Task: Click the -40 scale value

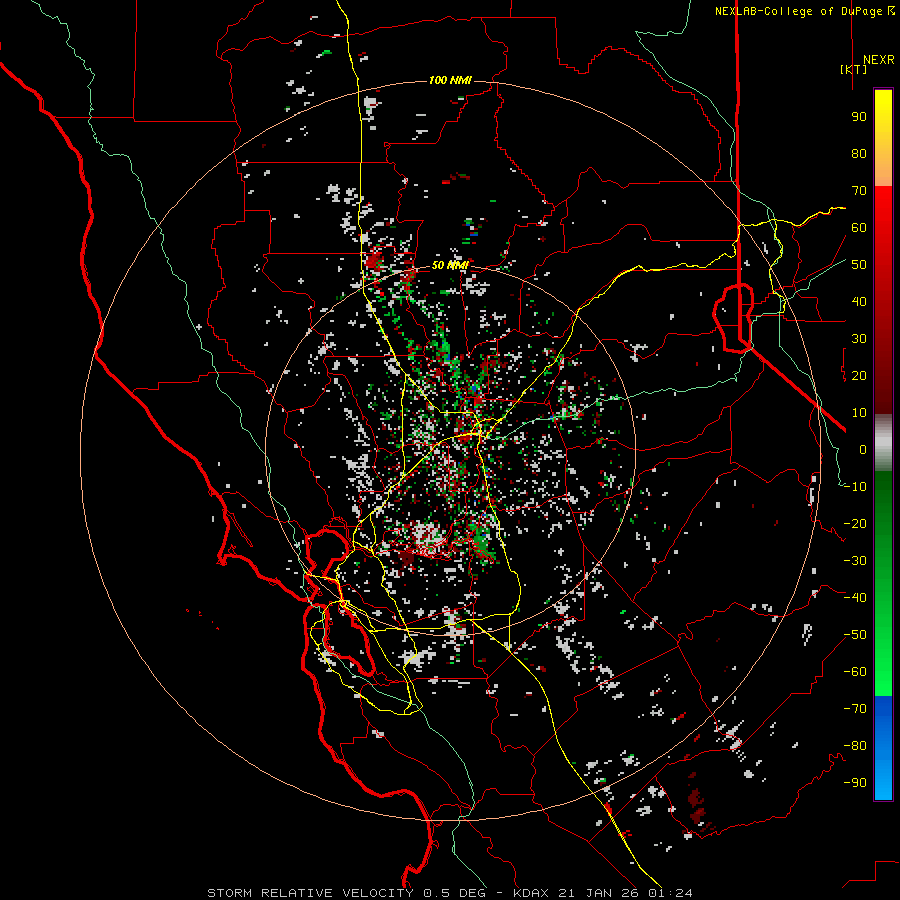Action: pyautogui.click(x=855, y=598)
